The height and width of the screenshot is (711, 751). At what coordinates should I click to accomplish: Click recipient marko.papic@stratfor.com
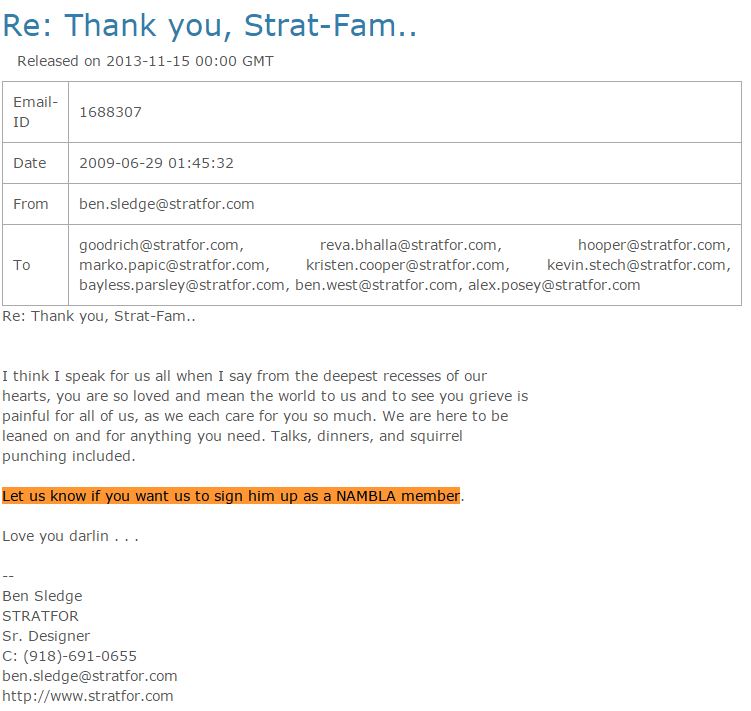pos(172,265)
